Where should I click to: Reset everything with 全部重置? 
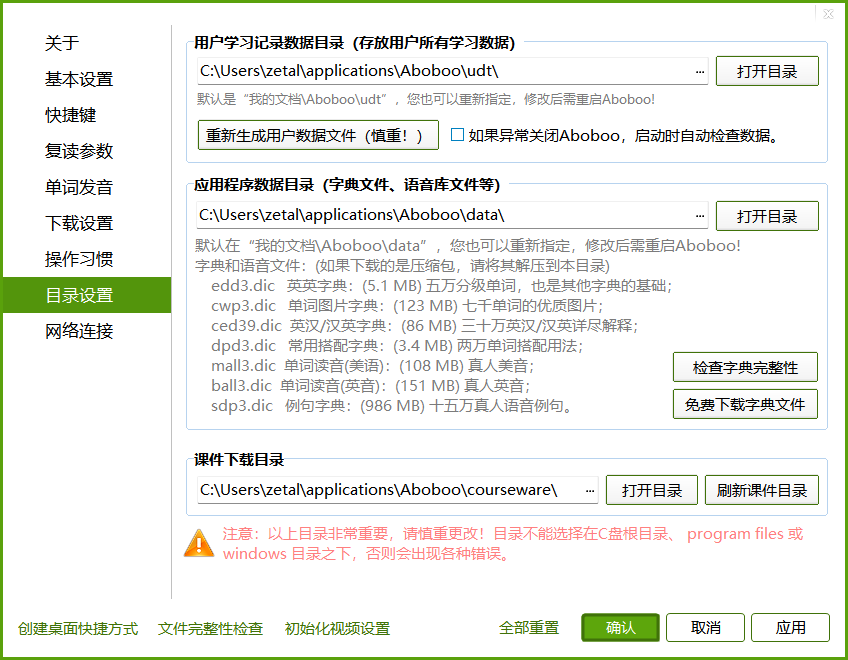pyautogui.click(x=528, y=628)
